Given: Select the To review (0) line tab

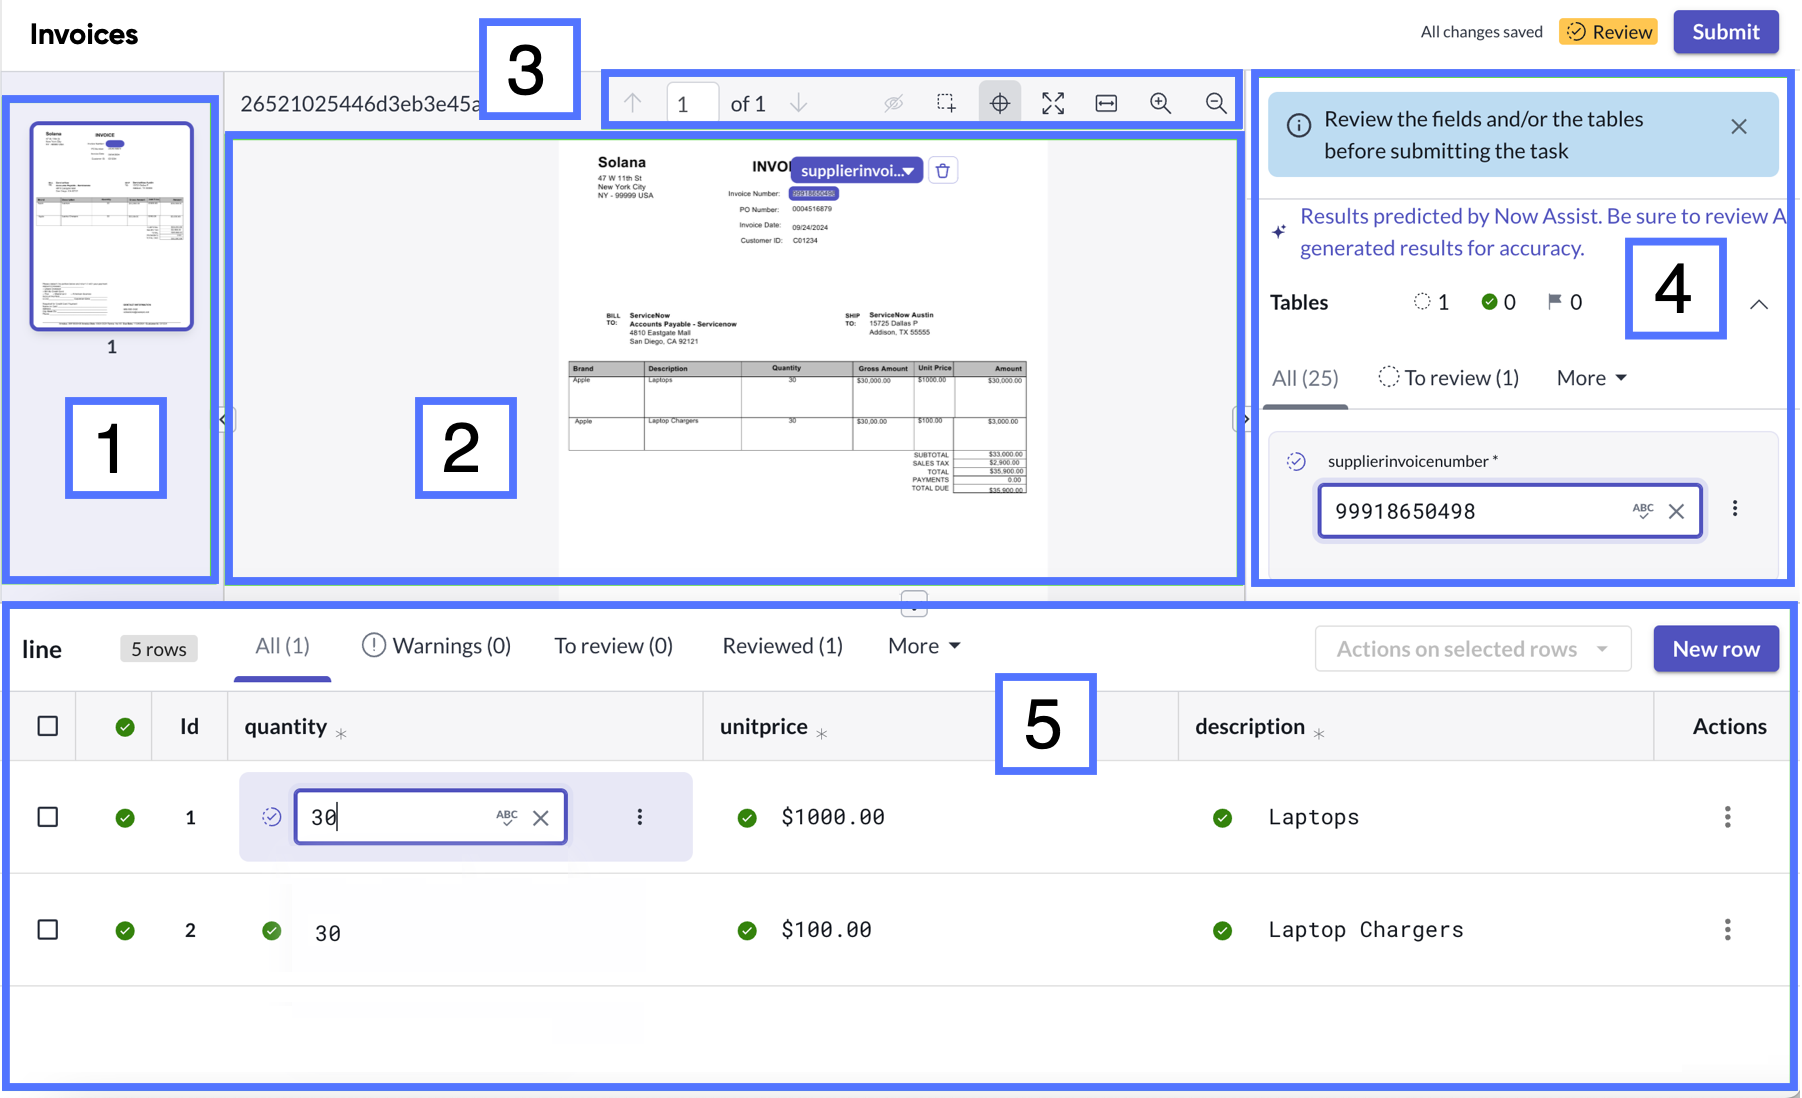Looking at the screenshot, I should 614,646.
